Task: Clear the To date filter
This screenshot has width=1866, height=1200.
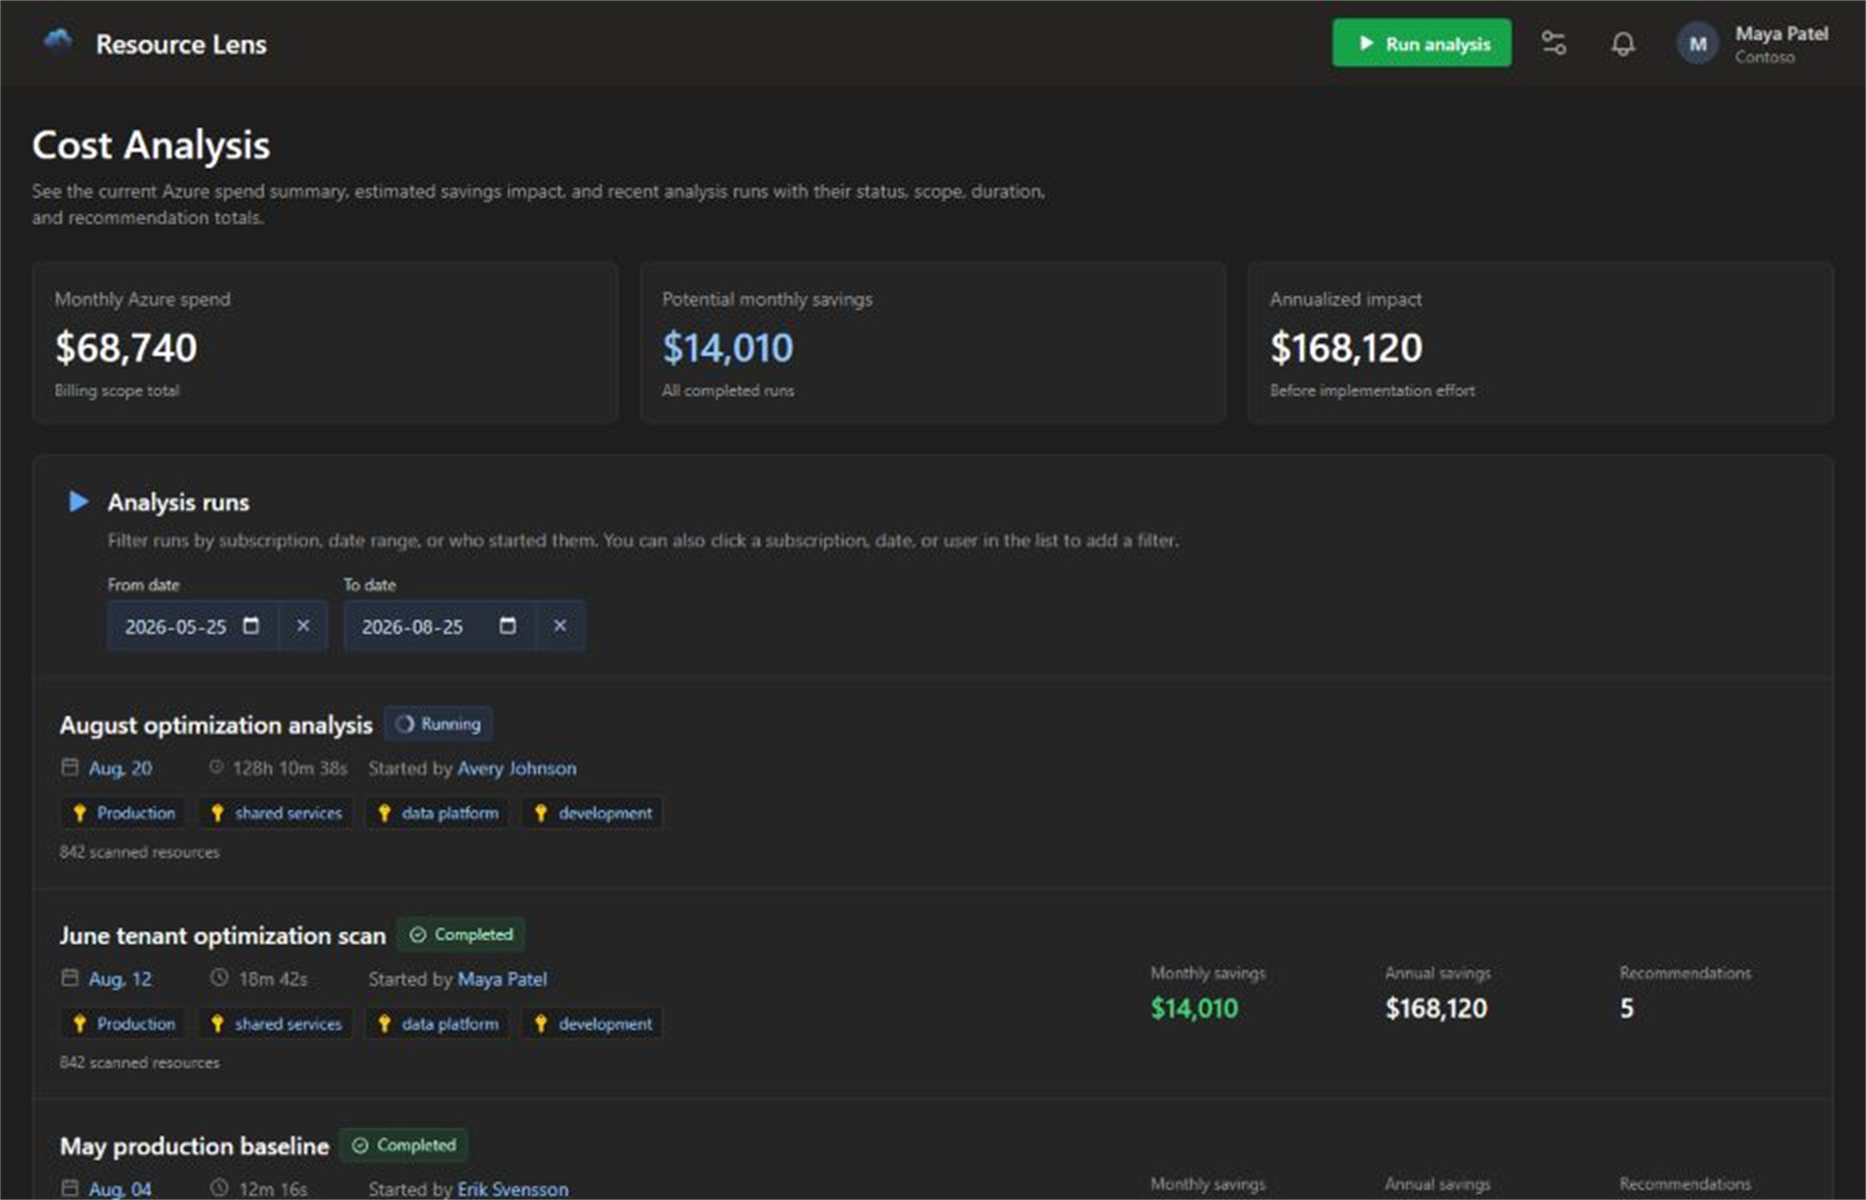Action: pos(560,626)
